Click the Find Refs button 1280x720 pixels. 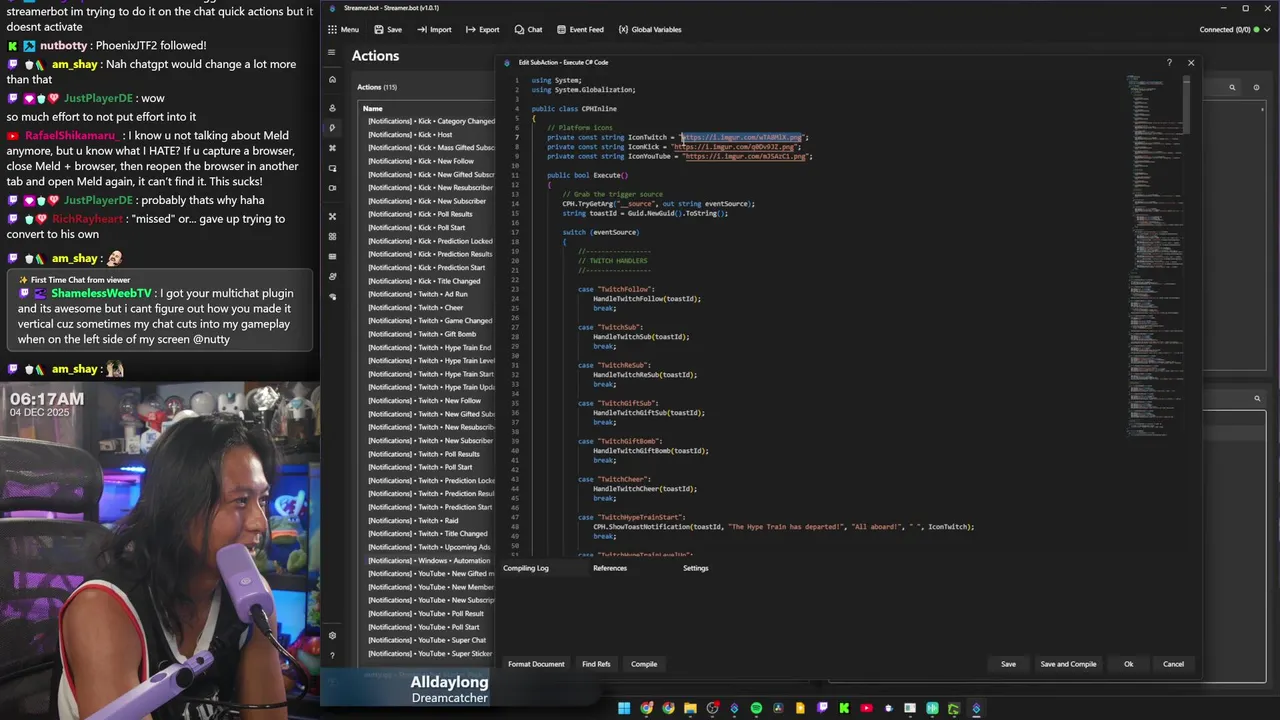click(596, 664)
